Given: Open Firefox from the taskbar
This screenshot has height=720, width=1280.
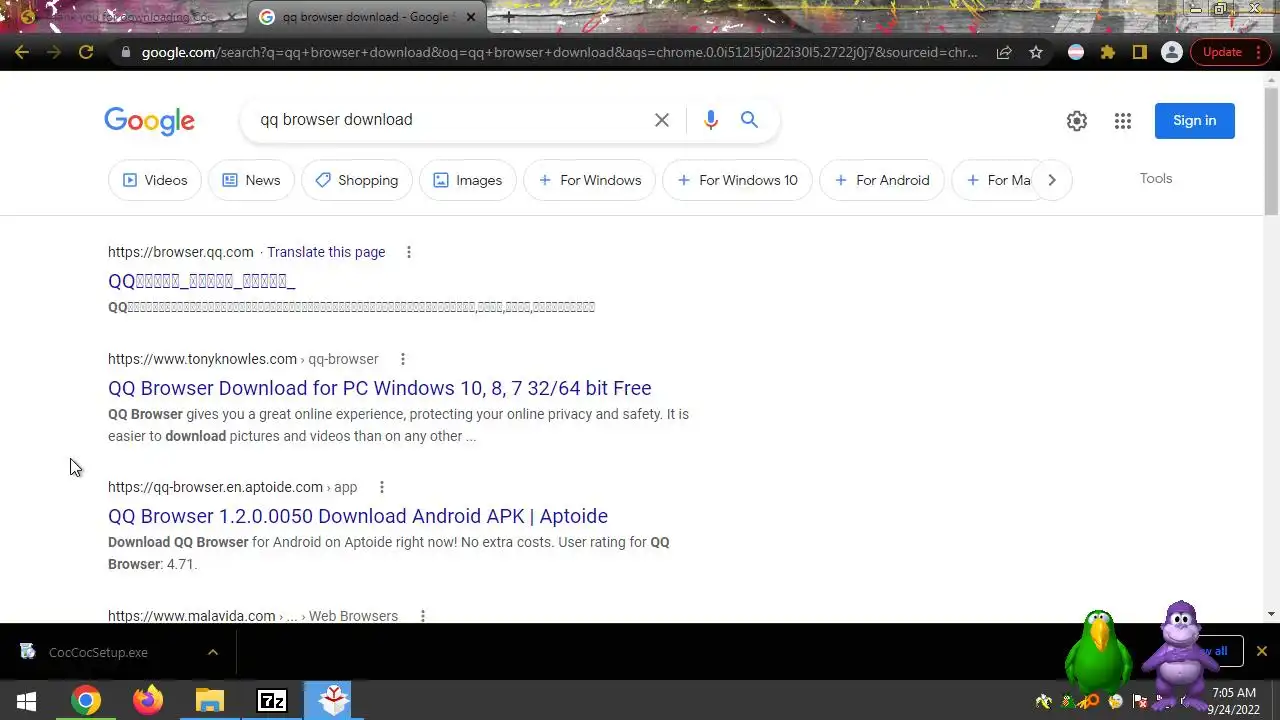Looking at the screenshot, I should (x=148, y=701).
